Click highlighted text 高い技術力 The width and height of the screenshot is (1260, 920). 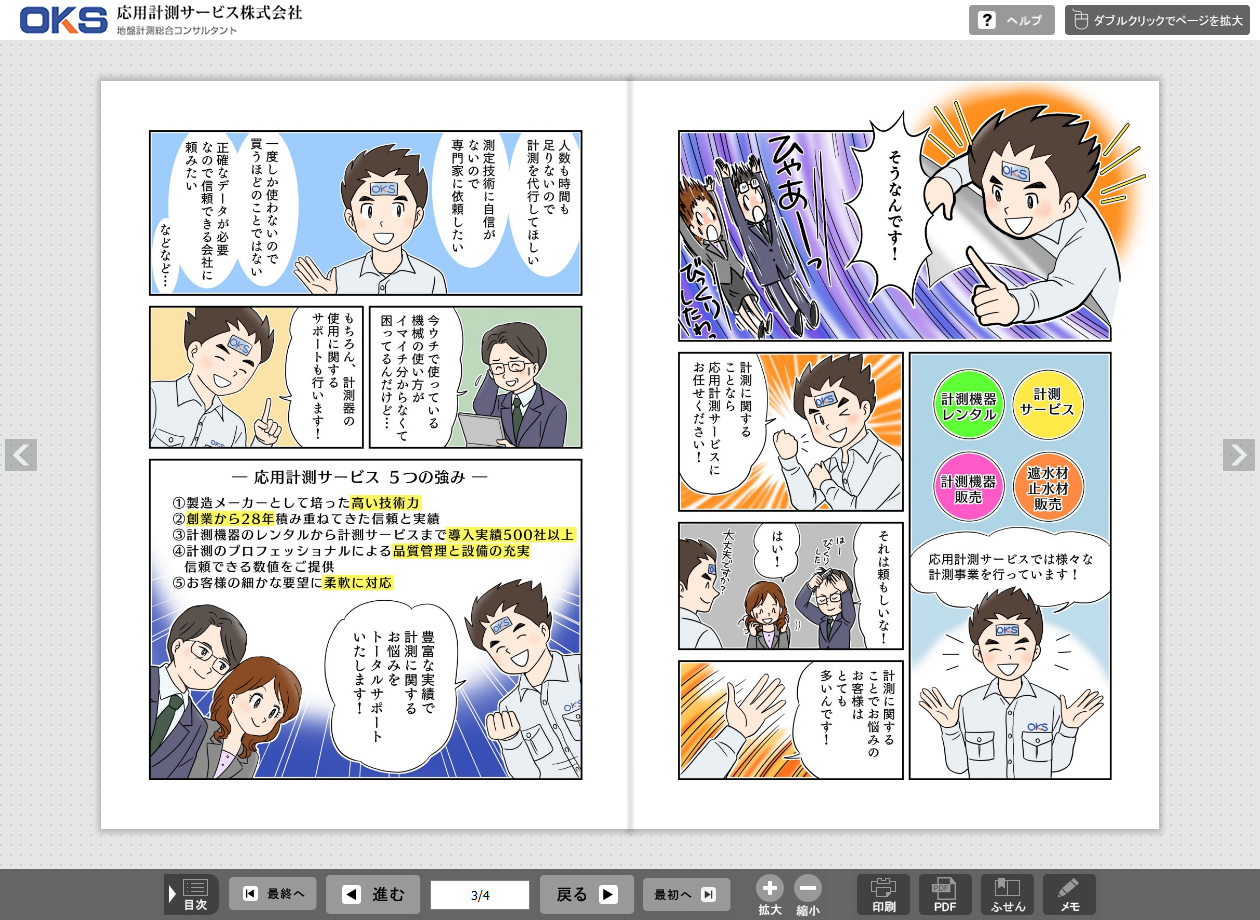pyautogui.click(x=385, y=502)
